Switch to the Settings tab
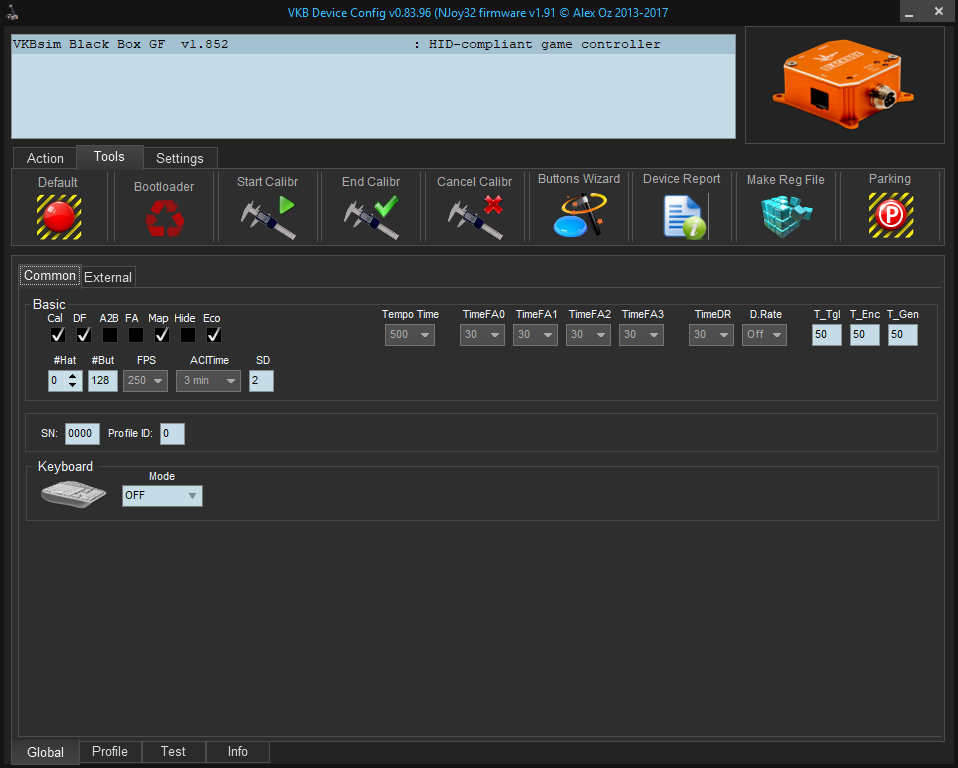This screenshot has width=958, height=768. pyautogui.click(x=180, y=158)
